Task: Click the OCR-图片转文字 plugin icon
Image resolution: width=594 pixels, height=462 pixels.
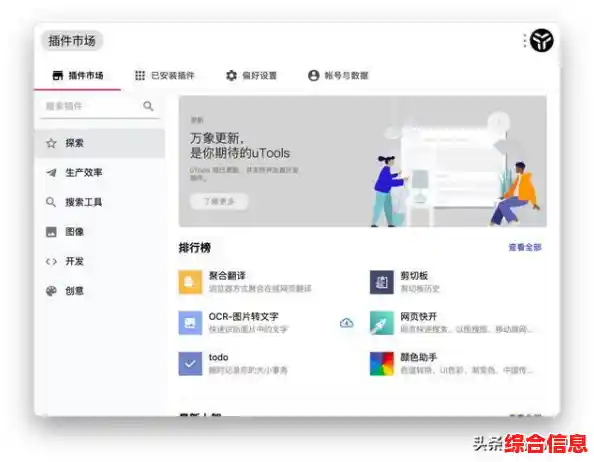Action: click(x=190, y=323)
